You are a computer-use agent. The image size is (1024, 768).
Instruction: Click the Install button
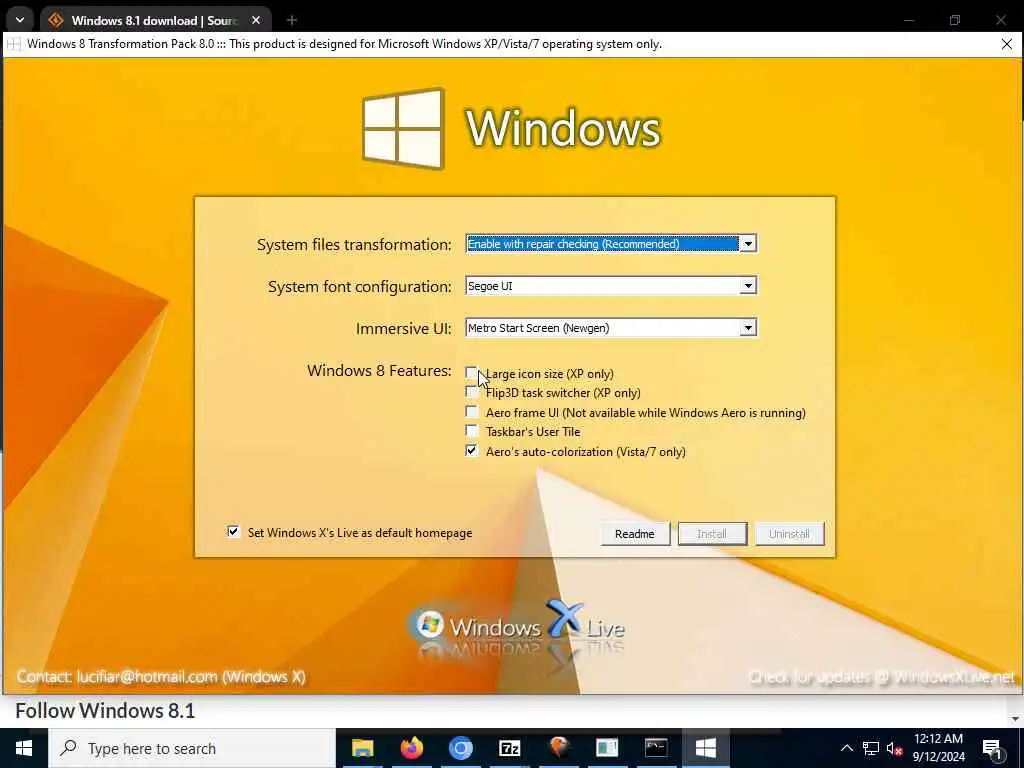coord(712,534)
